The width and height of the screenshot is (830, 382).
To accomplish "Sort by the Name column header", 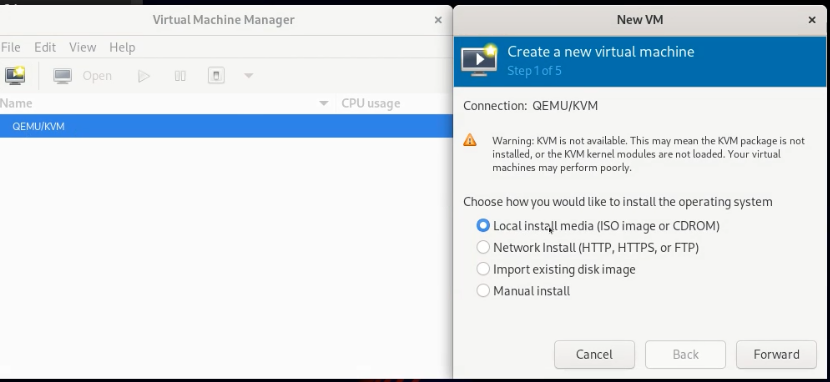I will click(167, 103).
